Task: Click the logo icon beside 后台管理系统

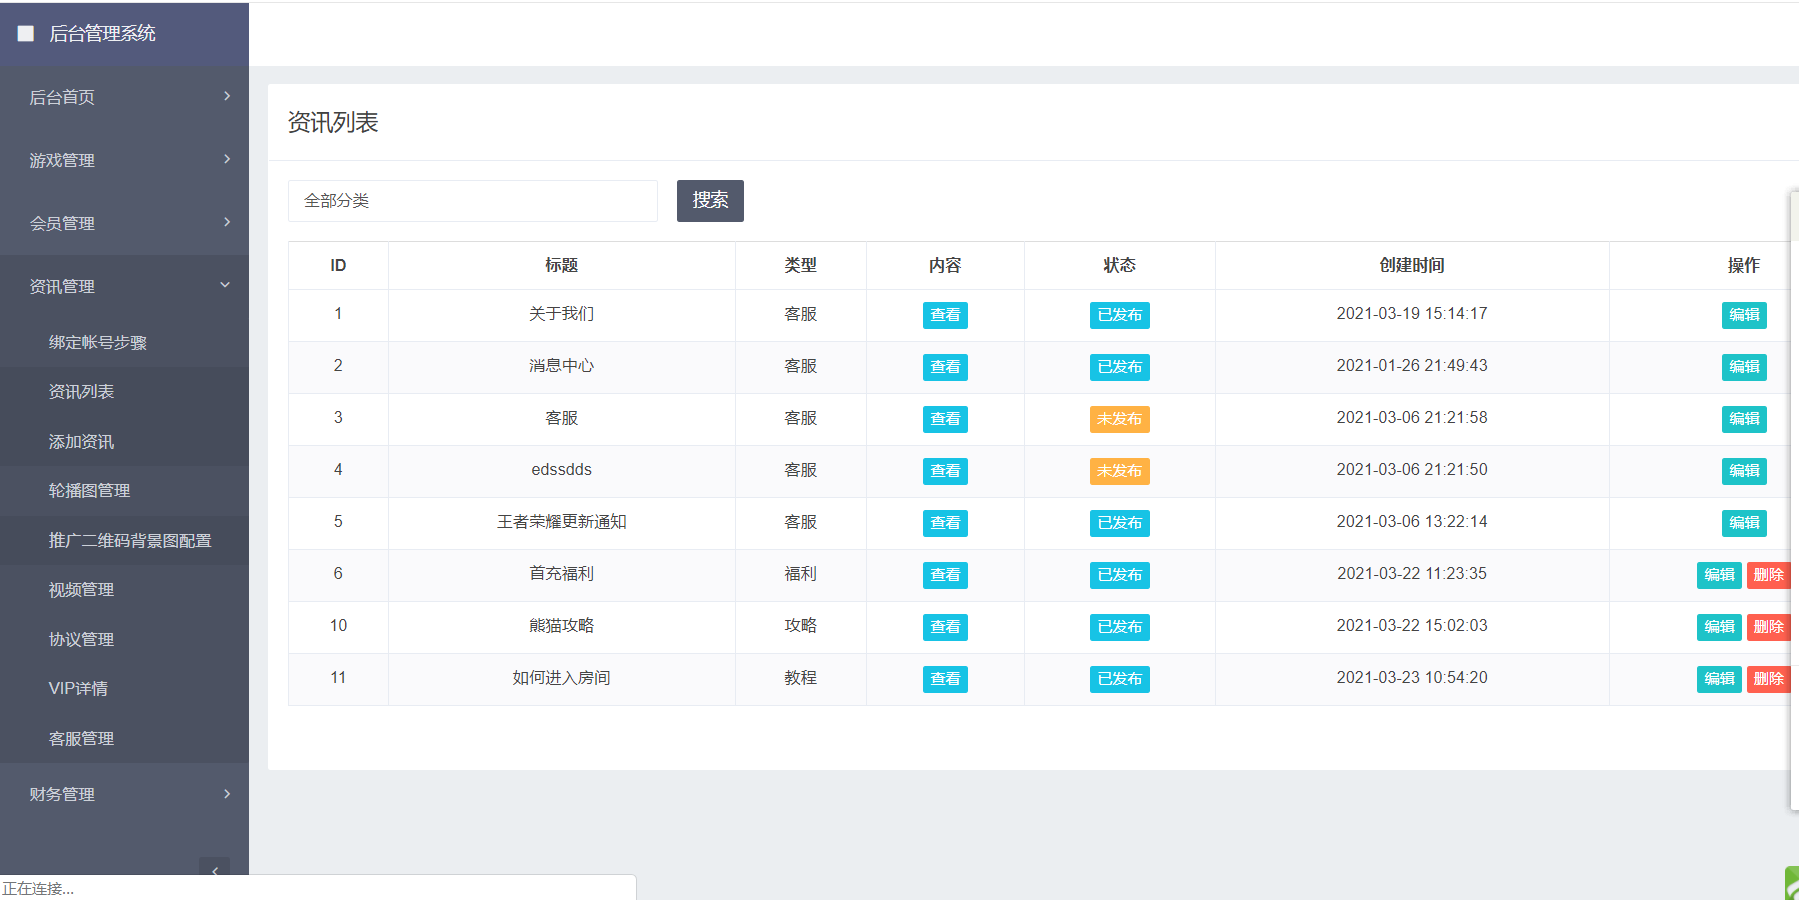Action: (26, 33)
